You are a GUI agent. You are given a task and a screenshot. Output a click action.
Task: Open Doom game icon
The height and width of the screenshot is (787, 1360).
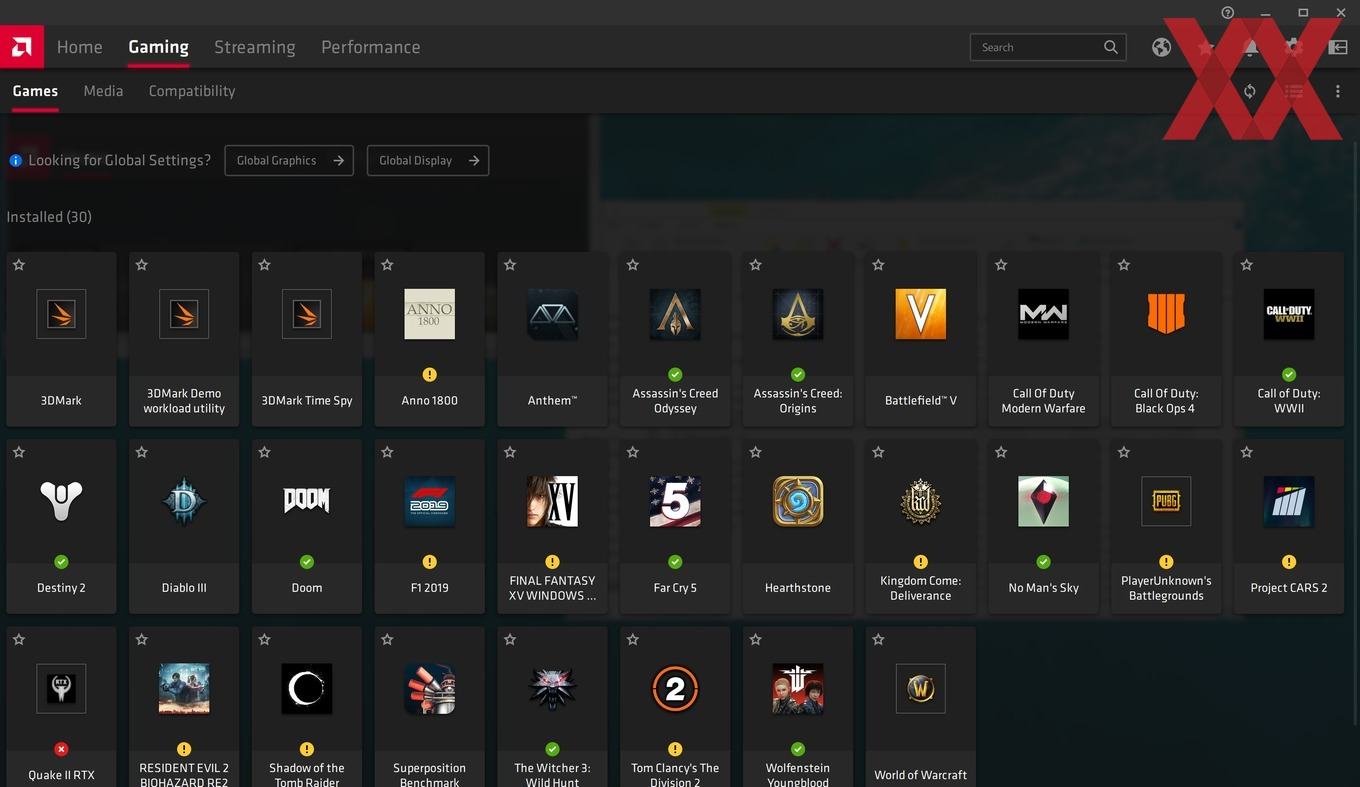[306, 501]
